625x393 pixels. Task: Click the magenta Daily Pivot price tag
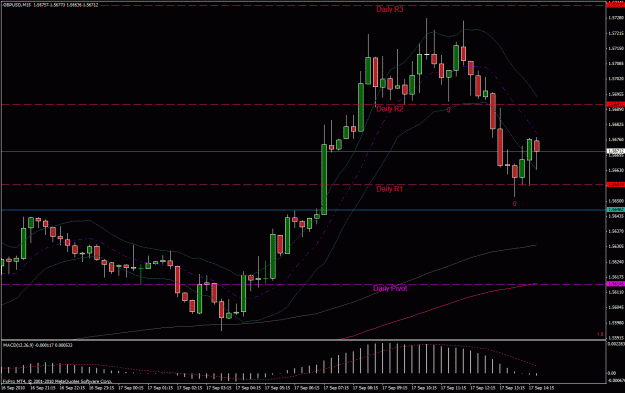[x=615, y=284]
